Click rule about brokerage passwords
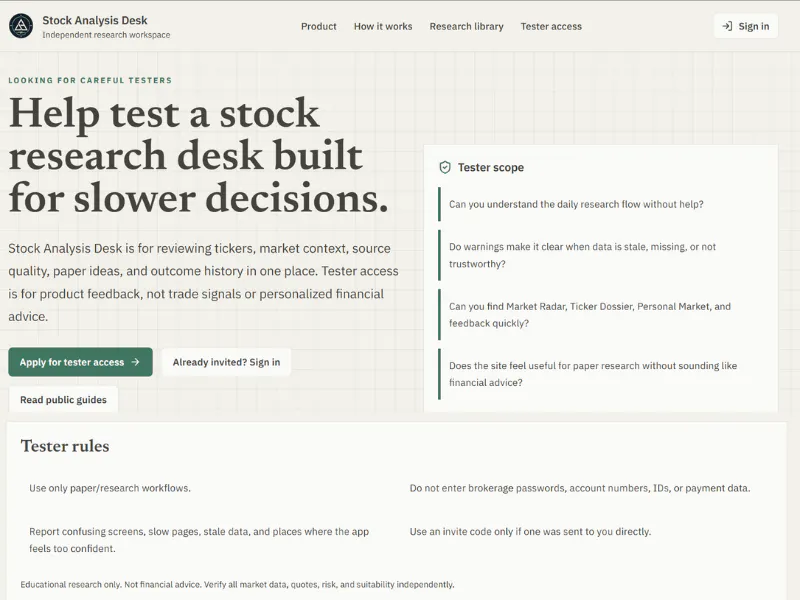The image size is (800, 600). point(580,488)
